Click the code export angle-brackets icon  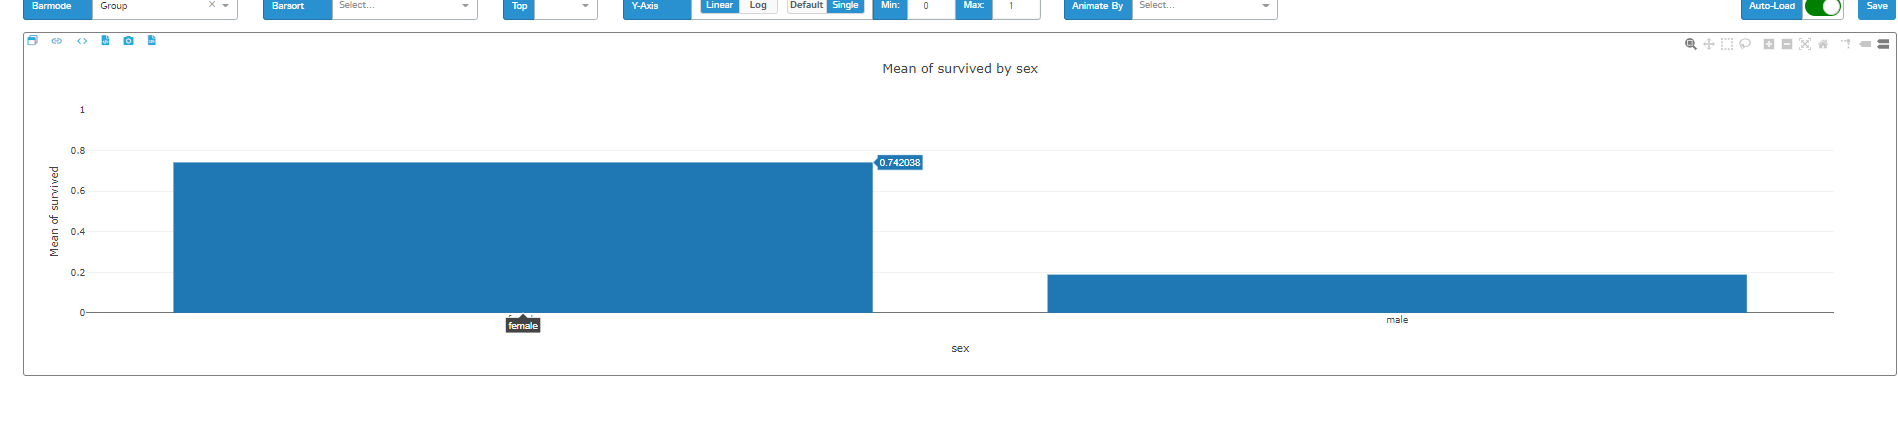[x=82, y=41]
